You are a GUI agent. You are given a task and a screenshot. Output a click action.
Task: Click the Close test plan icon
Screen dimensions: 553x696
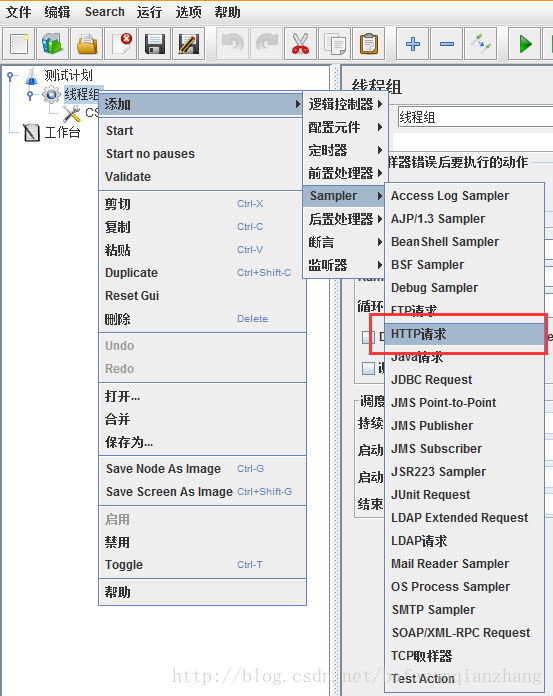pos(121,44)
